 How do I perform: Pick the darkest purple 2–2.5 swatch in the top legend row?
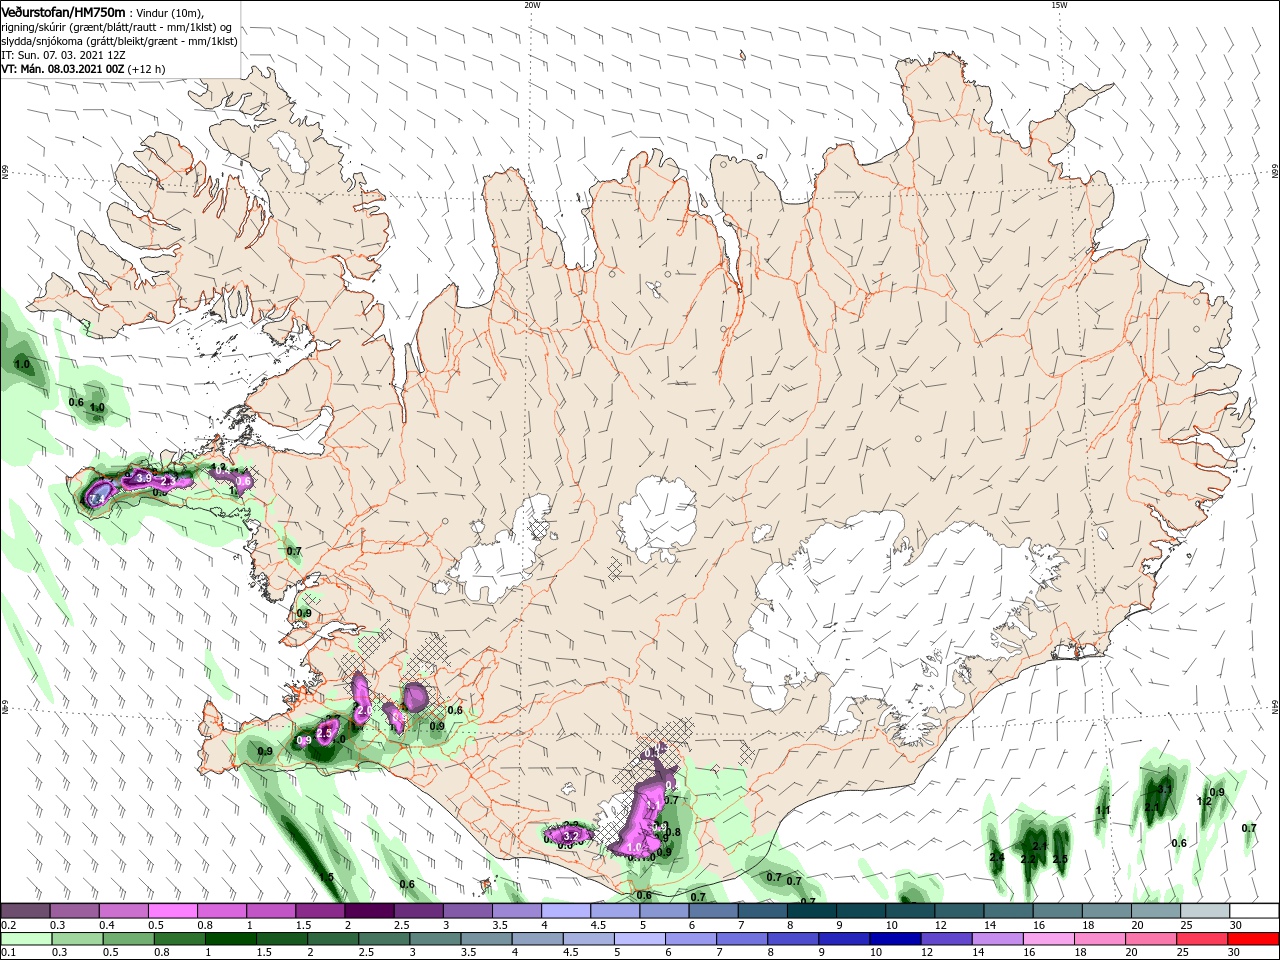point(369,911)
